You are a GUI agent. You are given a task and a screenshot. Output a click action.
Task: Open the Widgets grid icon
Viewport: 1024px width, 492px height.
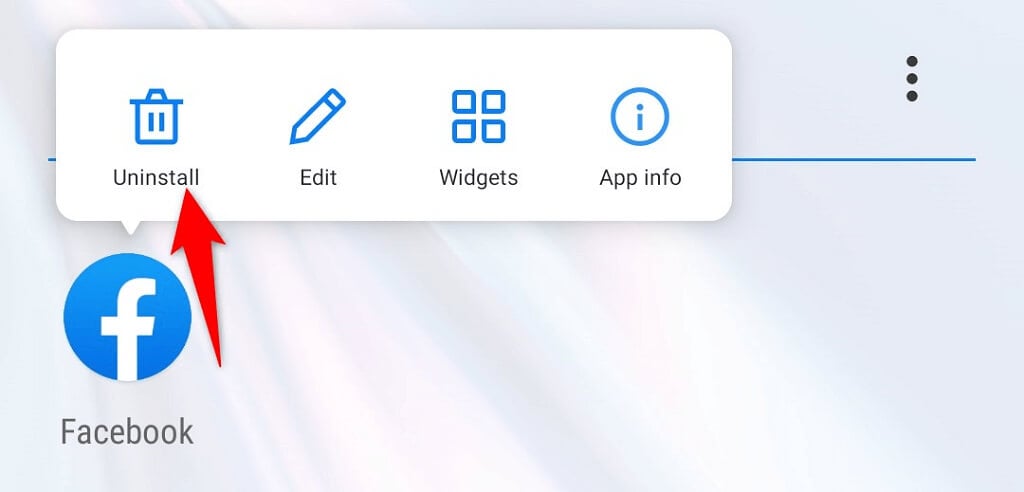(479, 116)
